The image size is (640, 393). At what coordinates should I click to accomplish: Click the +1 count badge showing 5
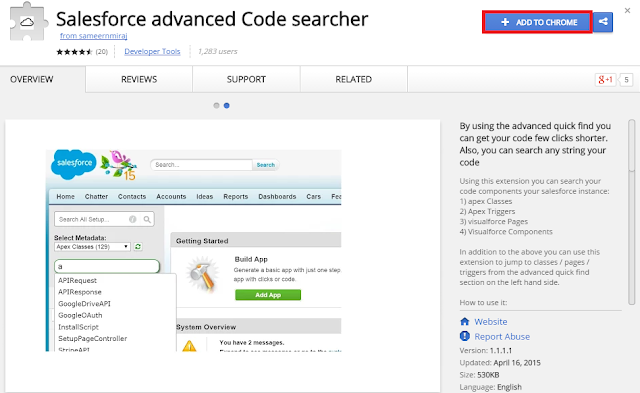[626, 80]
